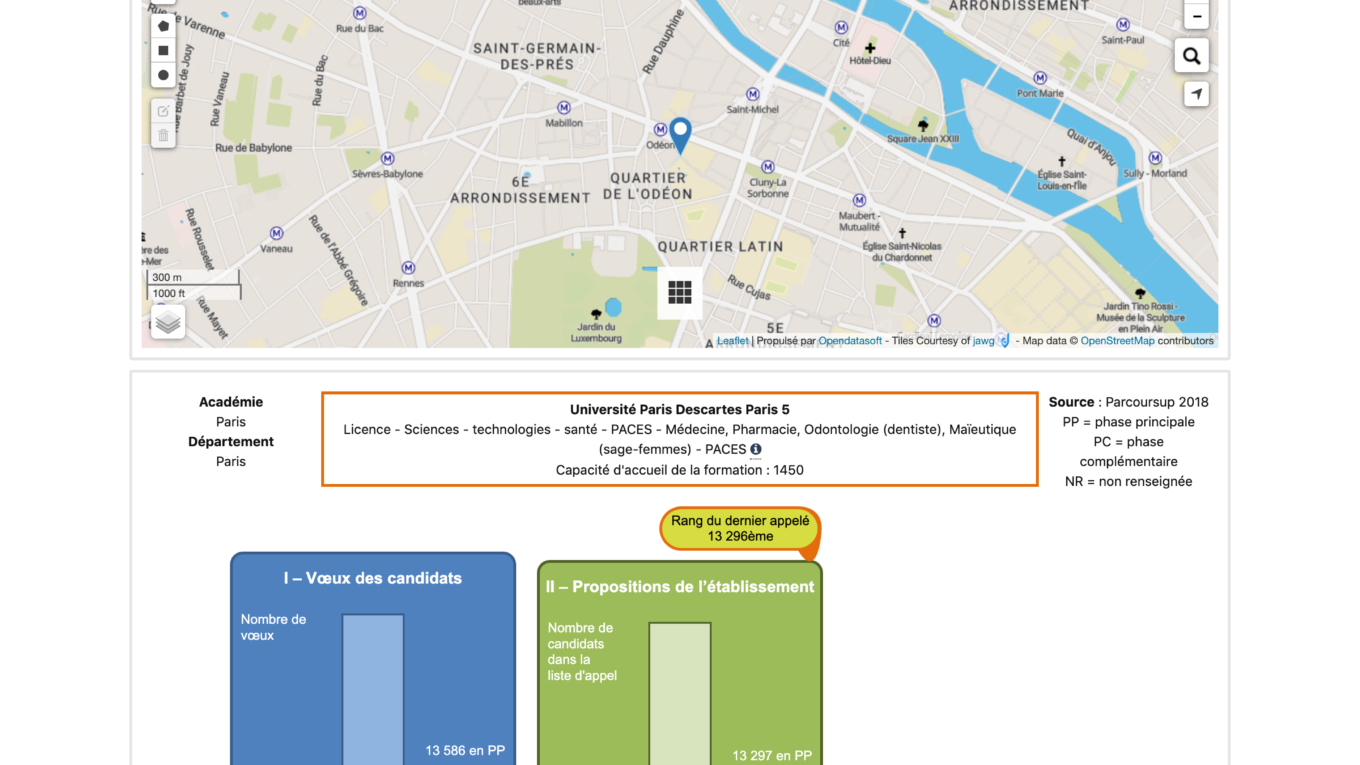The height and width of the screenshot is (765, 1360).
Task: Click the edit shapes tool
Action: 163,111
